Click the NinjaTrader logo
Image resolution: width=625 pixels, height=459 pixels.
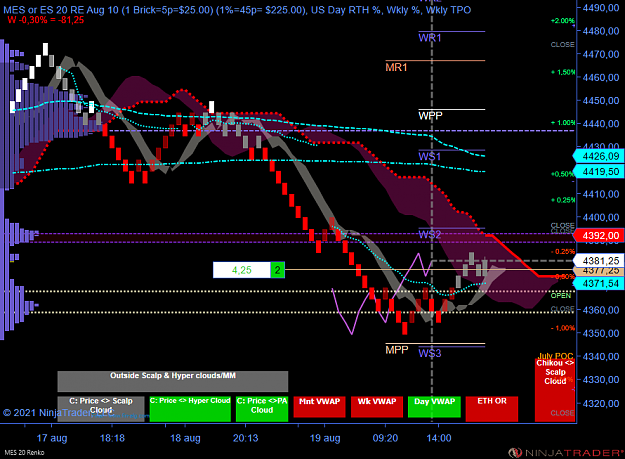(x=565, y=453)
